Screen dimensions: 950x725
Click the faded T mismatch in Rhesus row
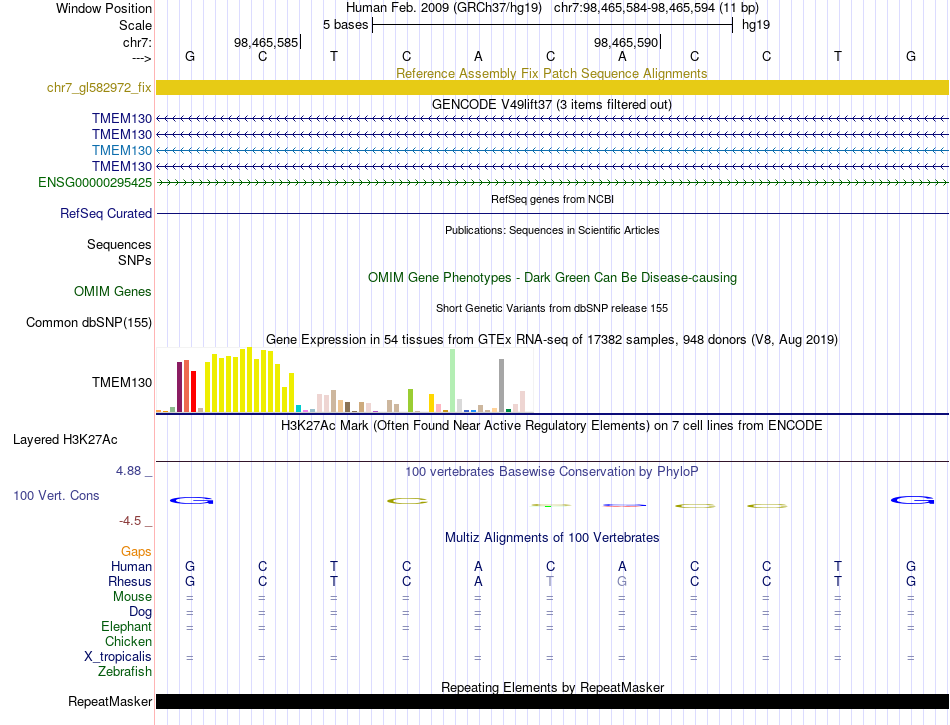pos(550,581)
